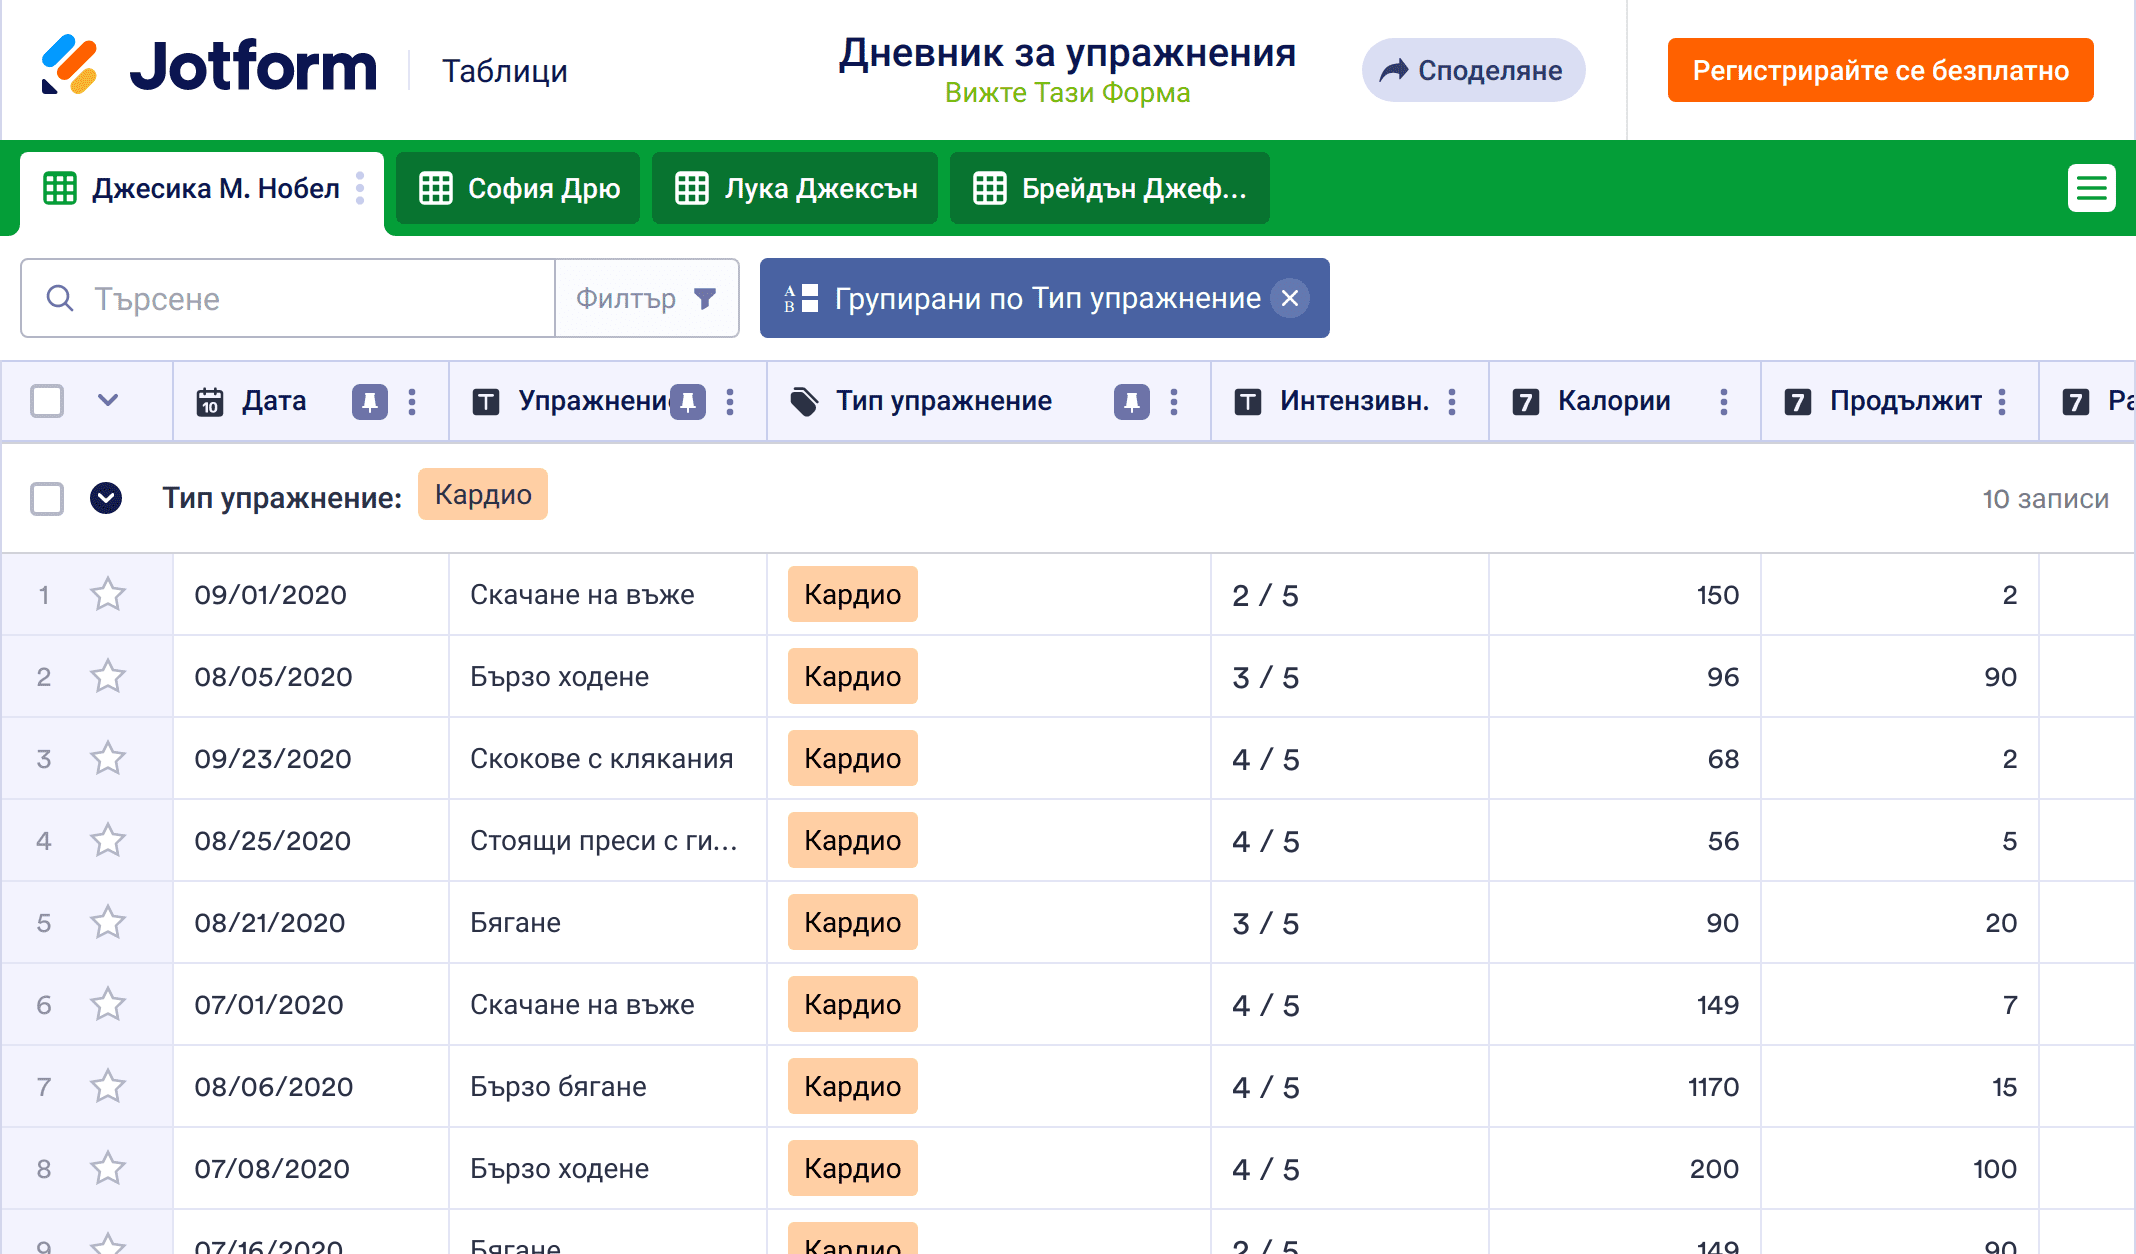This screenshot has height=1254, width=2136.
Task: Click the pin icon on Дата column
Action: coord(369,402)
